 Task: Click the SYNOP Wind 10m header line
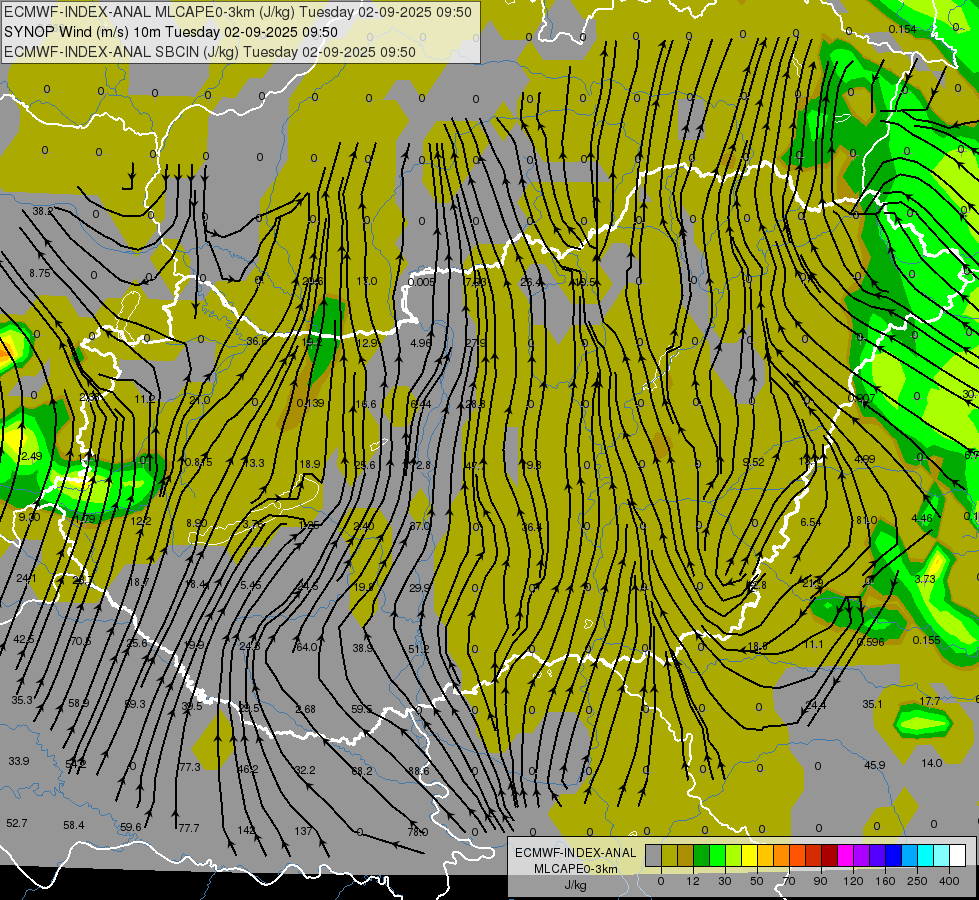point(170,32)
